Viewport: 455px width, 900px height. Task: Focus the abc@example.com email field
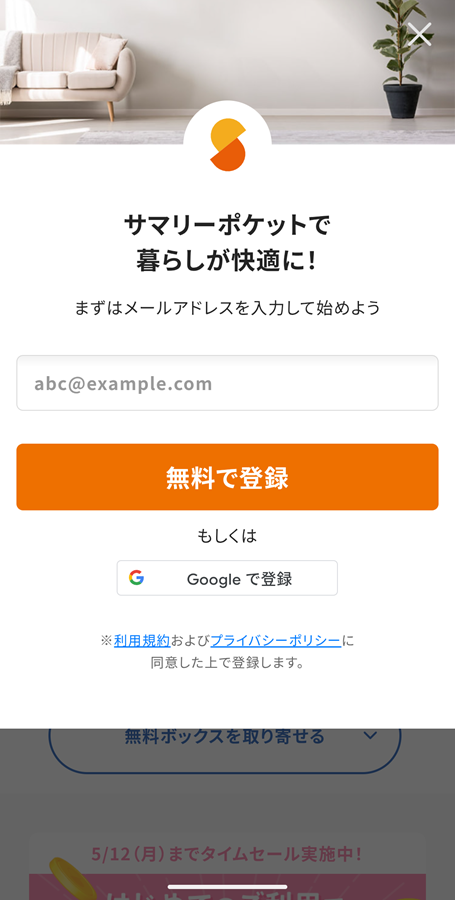227,383
